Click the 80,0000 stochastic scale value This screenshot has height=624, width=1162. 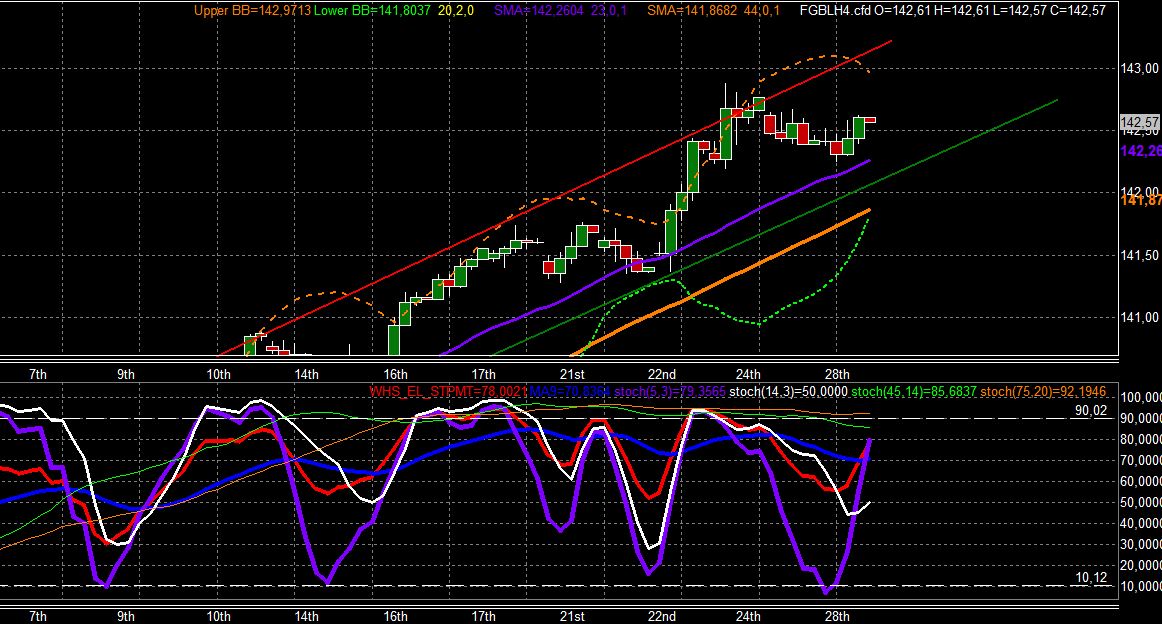(1141, 439)
